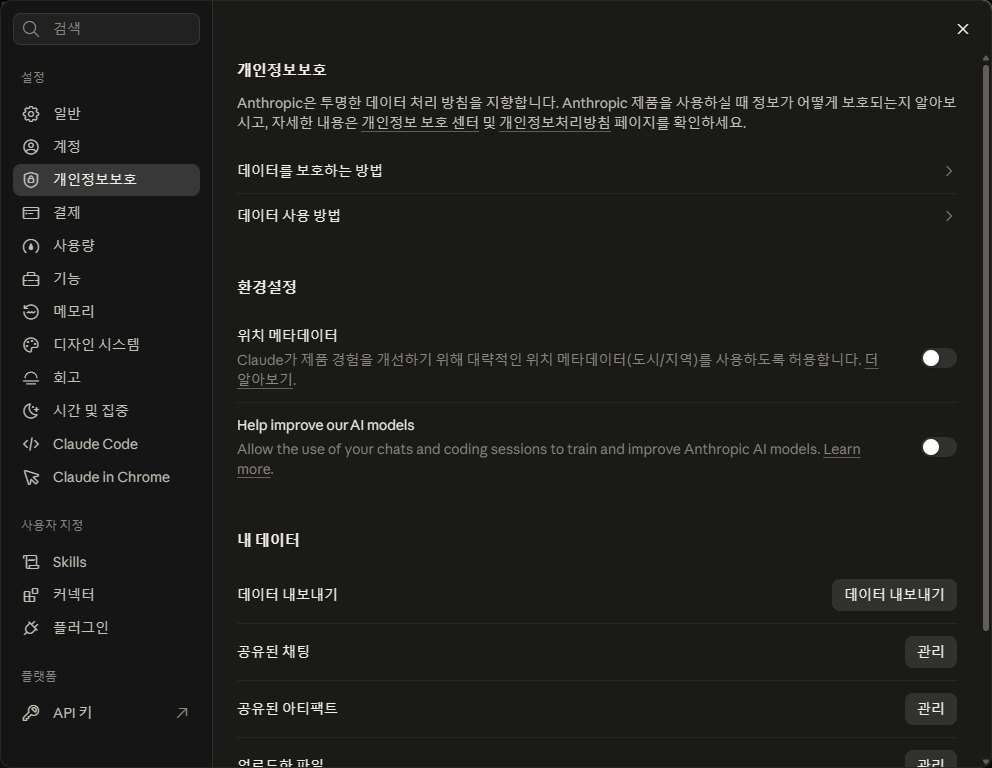Screen dimensions: 992x768
Task: Click the icon beside 회고
Action: 31,378
